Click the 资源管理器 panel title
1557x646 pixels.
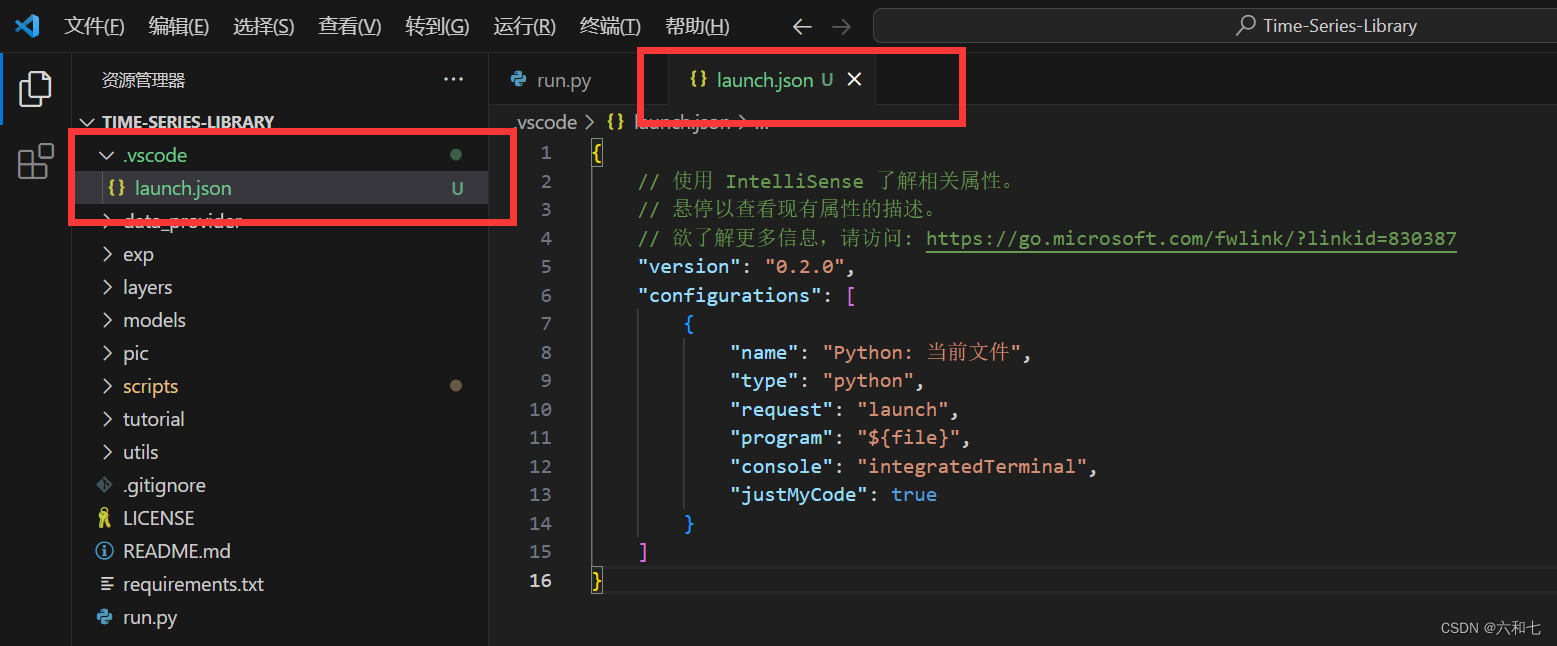(143, 80)
